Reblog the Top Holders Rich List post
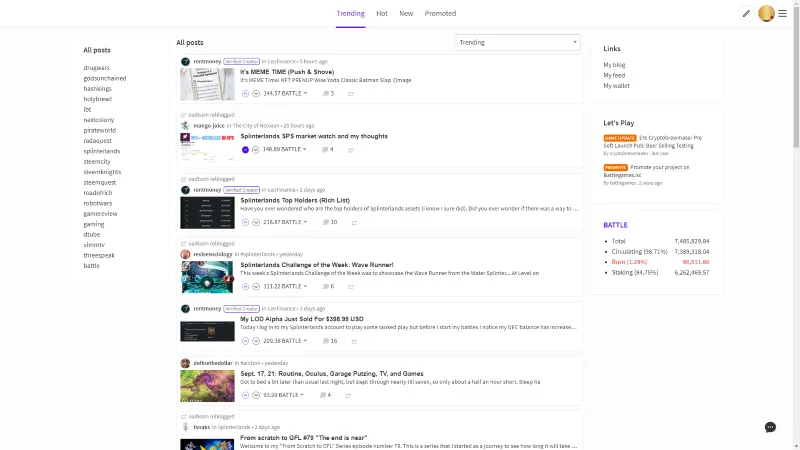 pos(354,222)
